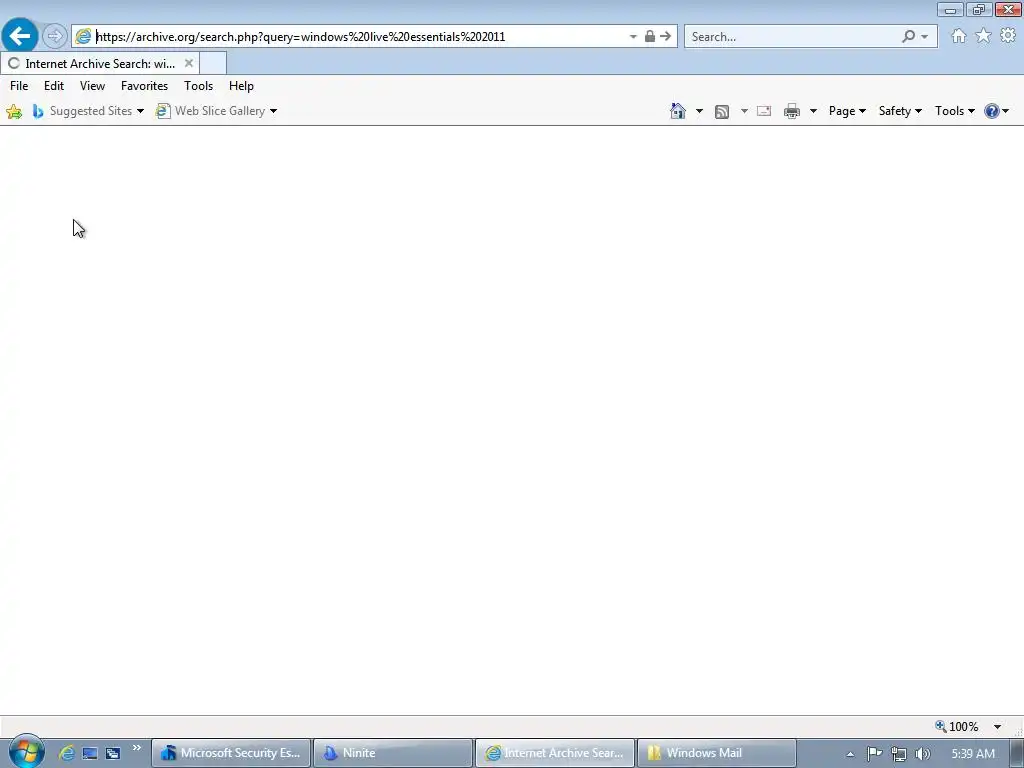The image size is (1024, 768).
Task: Add to Favorites bar star icon
Action: 14,112
